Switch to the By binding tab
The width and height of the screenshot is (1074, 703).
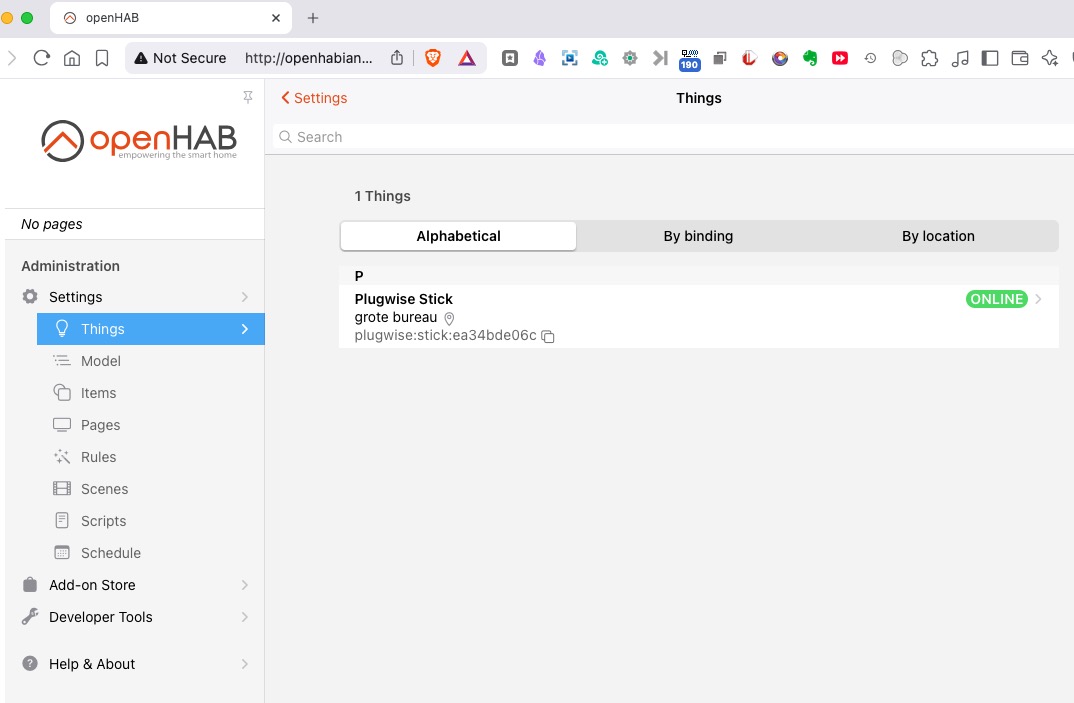[698, 236]
